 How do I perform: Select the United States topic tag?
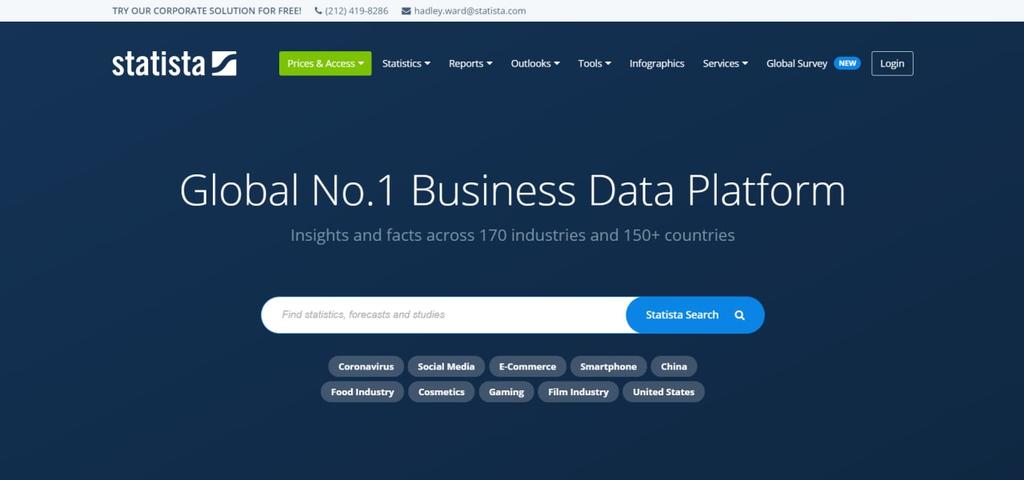click(664, 392)
